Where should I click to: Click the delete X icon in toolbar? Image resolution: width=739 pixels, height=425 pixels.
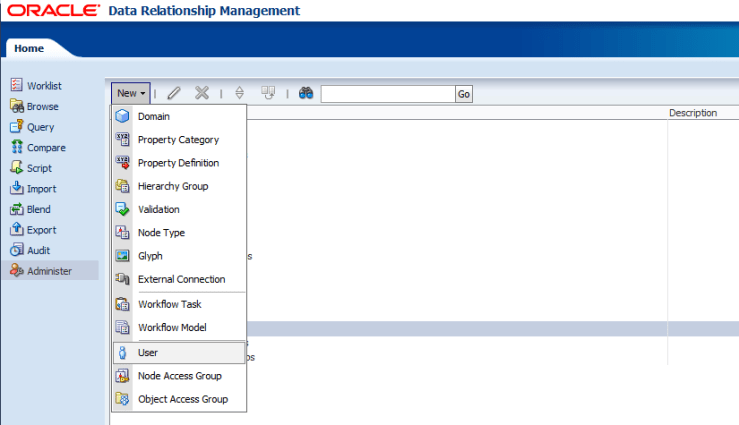tap(202, 93)
